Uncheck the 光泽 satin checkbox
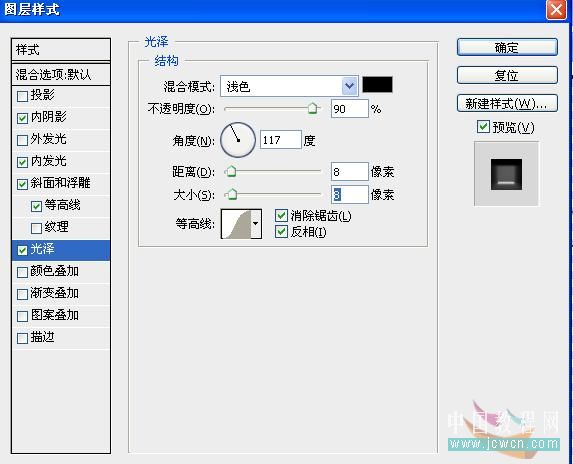The image size is (573, 464). coord(22,250)
